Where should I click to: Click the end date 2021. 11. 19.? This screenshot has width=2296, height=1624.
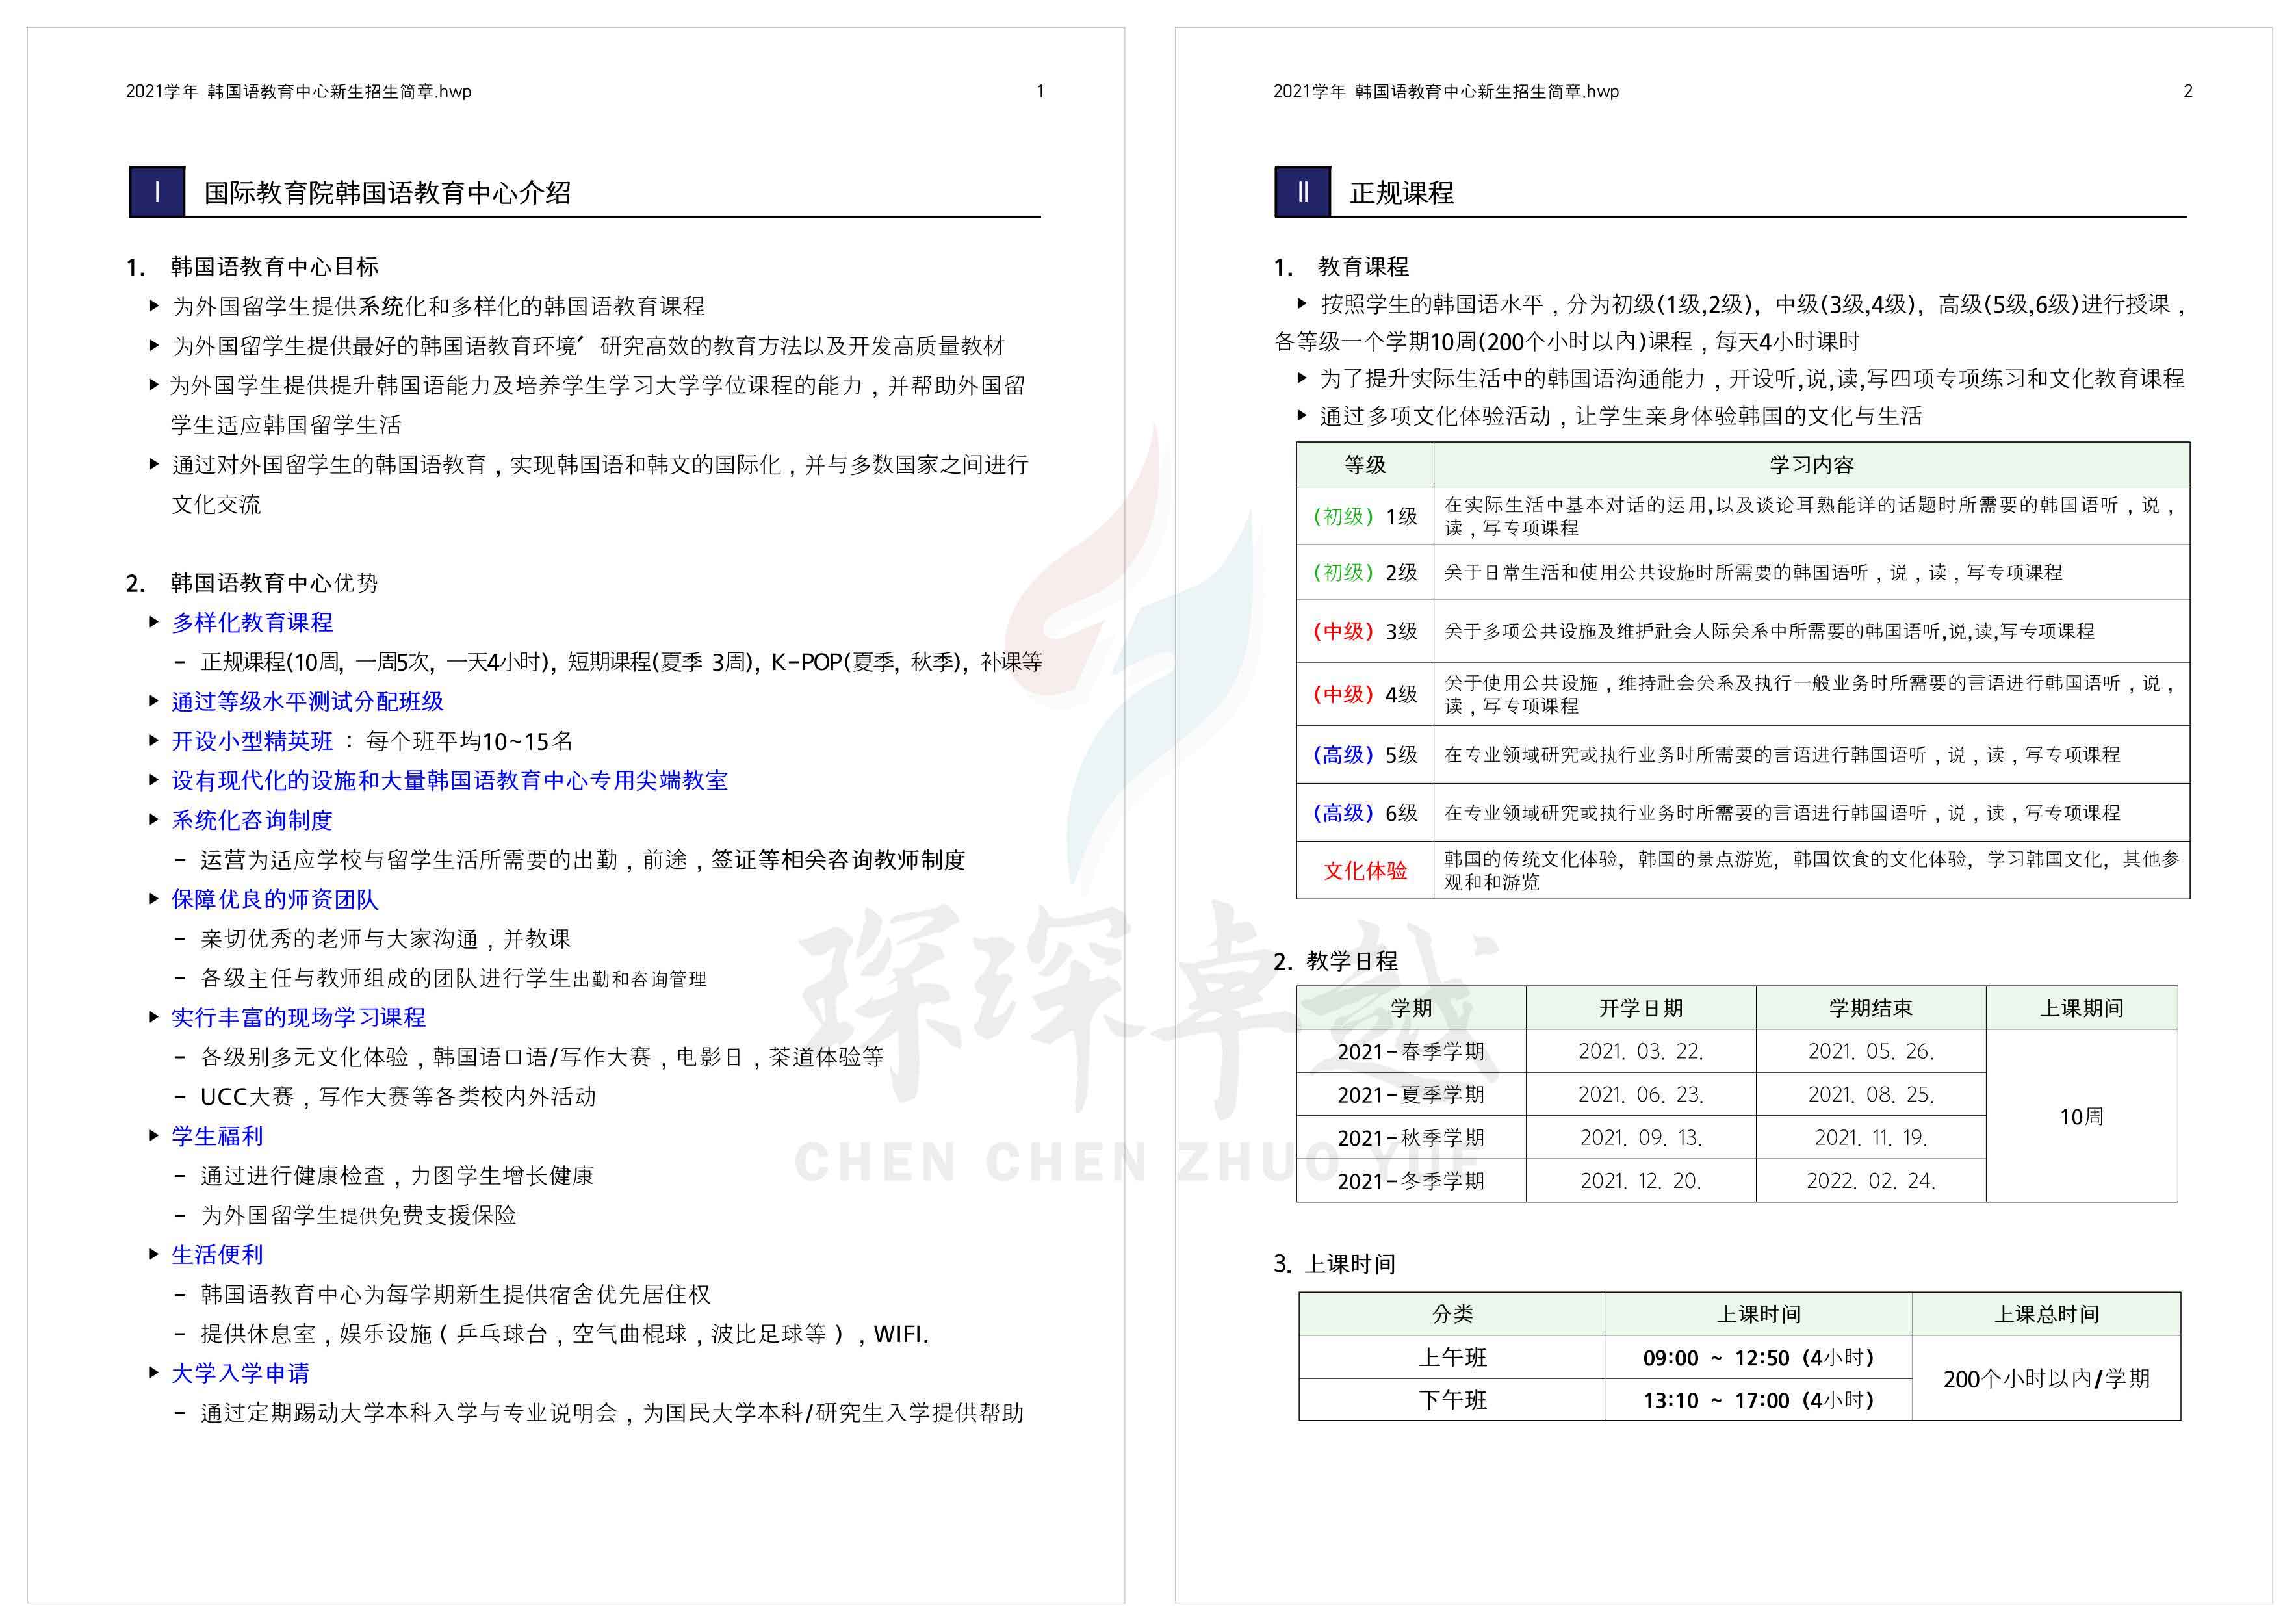pyautogui.click(x=1871, y=1138)
